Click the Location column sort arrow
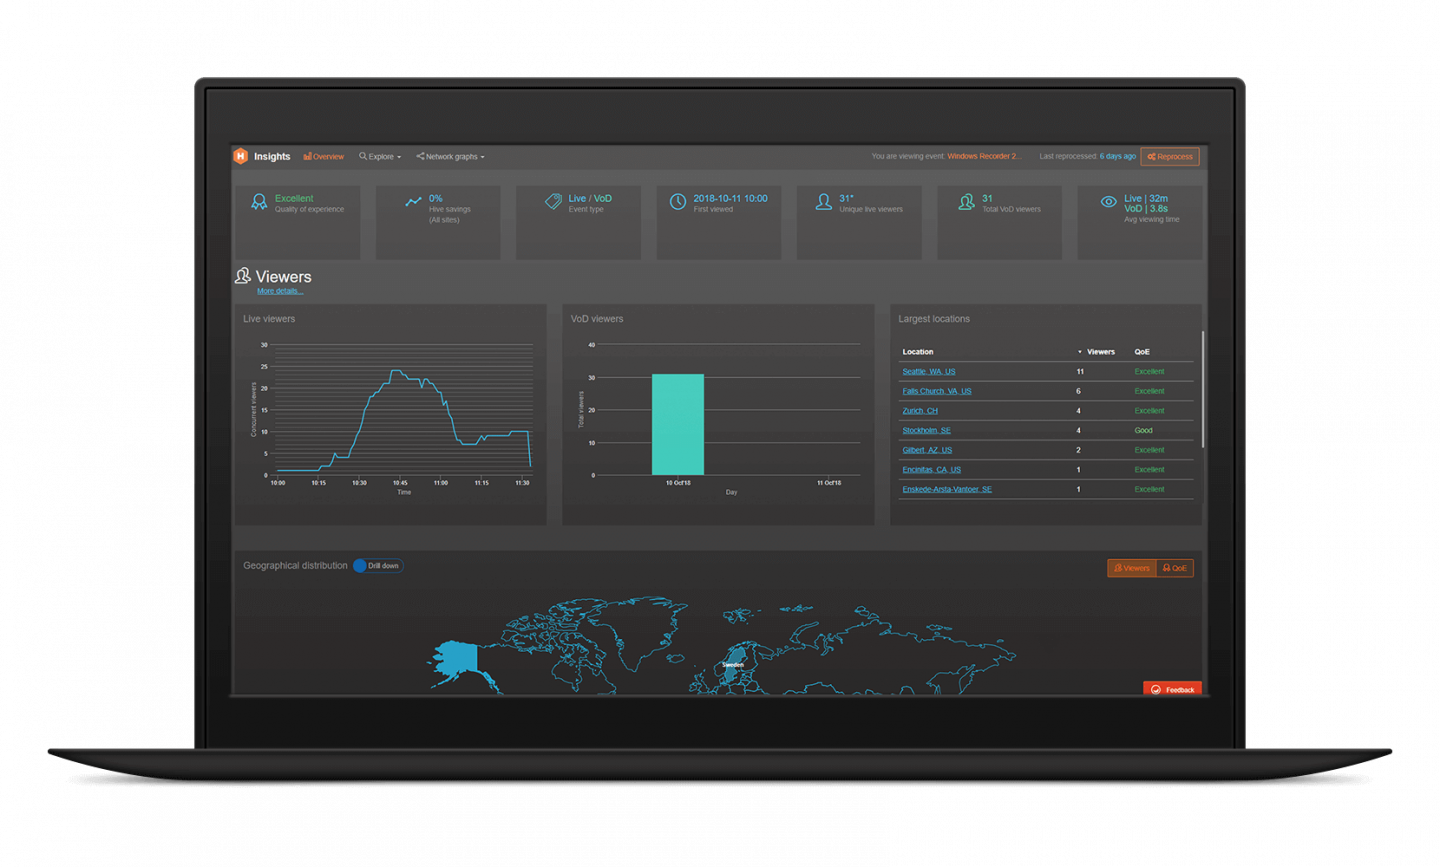This screenshot has height=867, width=1440. tap(1079, 351)
